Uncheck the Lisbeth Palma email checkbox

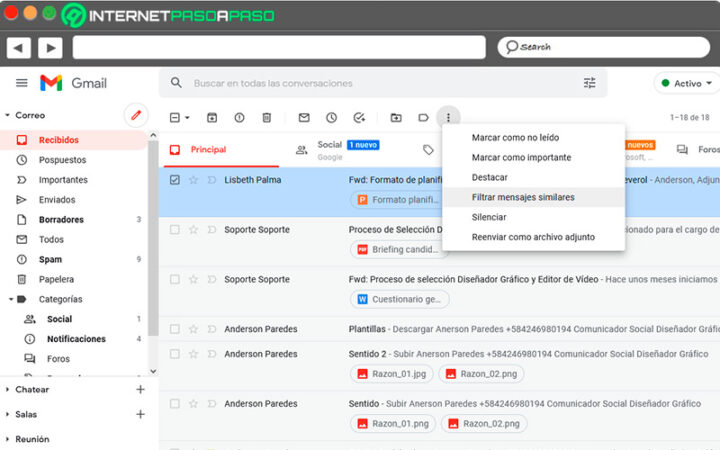pyautogui.click(x=174, y=180)
